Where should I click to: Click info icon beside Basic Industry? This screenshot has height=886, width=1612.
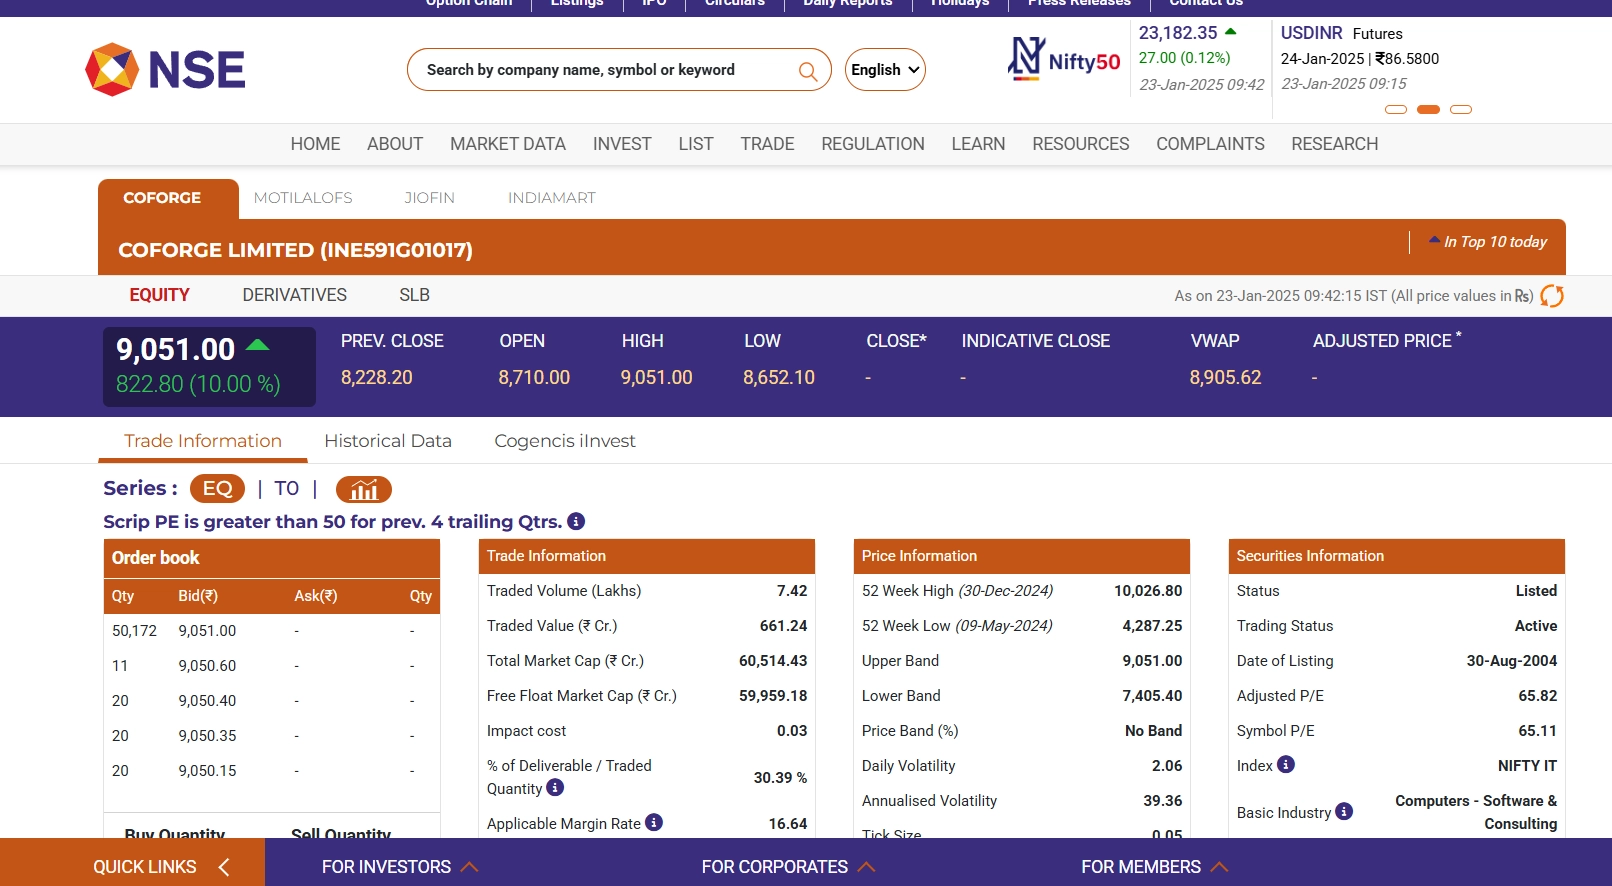tap(1344, 811)
